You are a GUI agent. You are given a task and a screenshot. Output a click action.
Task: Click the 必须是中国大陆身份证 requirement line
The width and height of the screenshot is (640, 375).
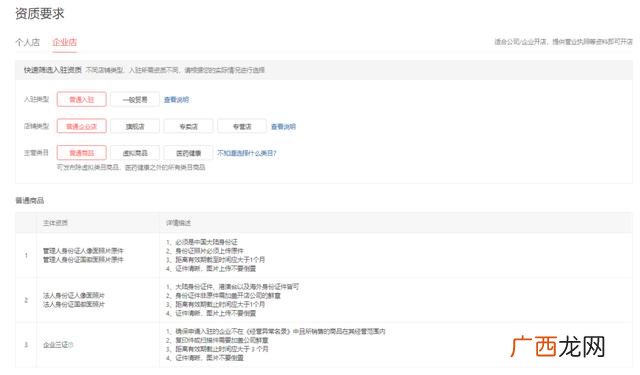coord(202,242)
